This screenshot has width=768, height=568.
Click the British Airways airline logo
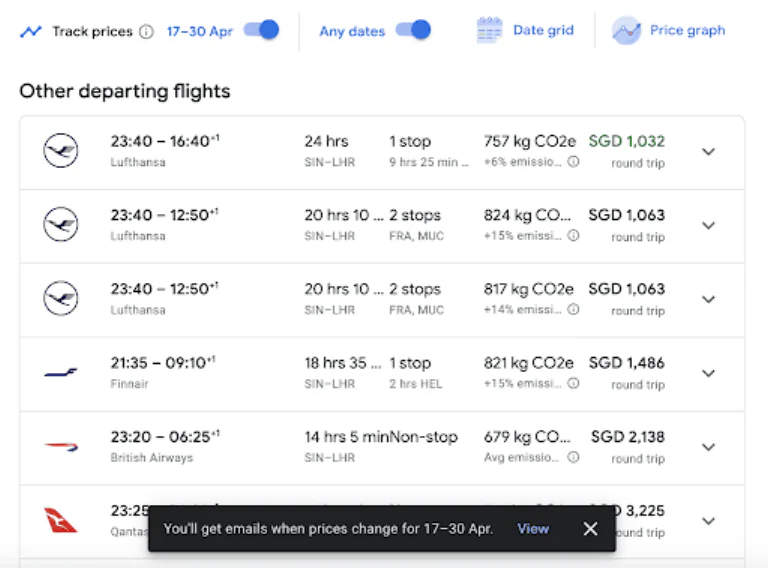(x=61, y=447)
